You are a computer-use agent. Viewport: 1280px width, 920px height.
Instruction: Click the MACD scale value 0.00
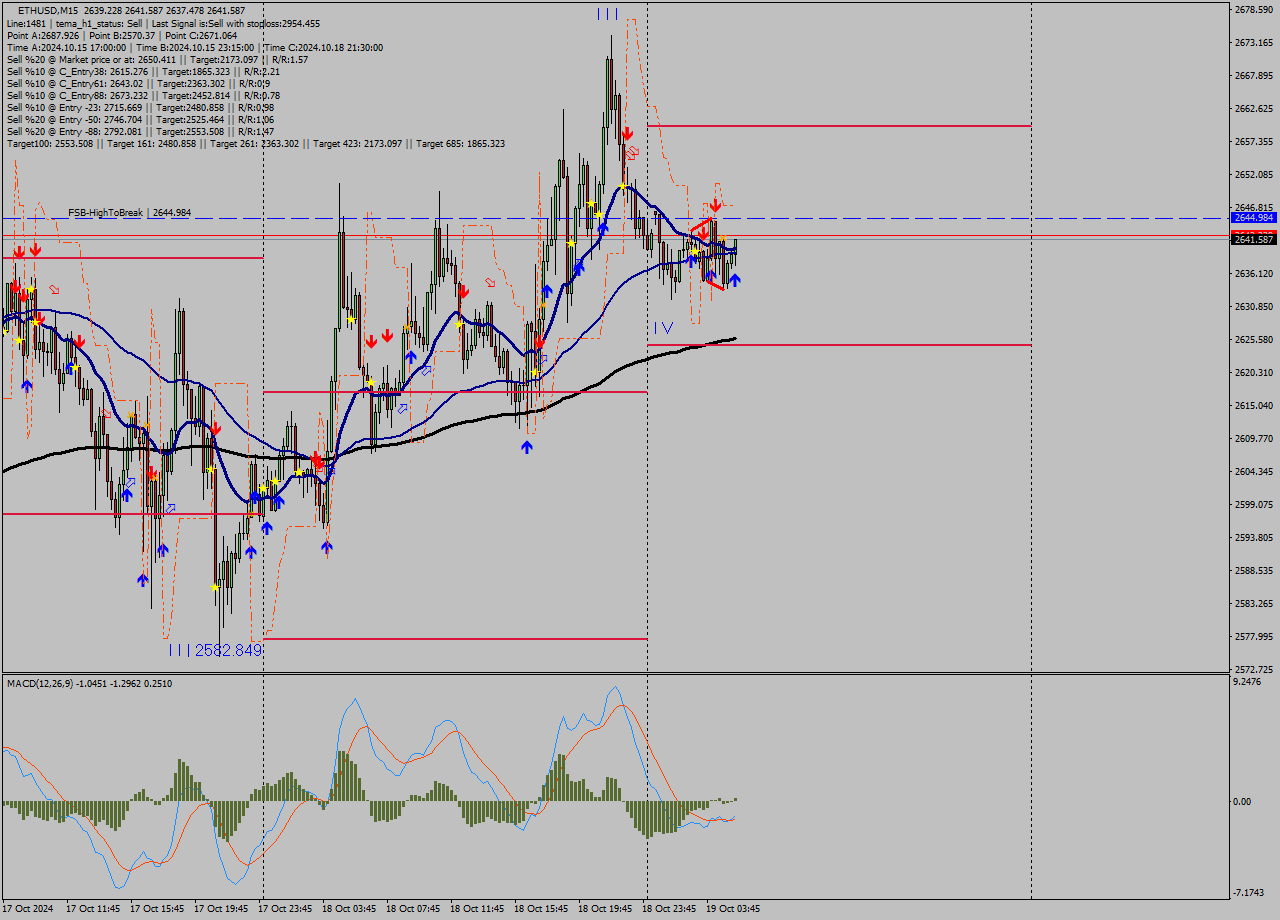click(x=1243, y=802)
